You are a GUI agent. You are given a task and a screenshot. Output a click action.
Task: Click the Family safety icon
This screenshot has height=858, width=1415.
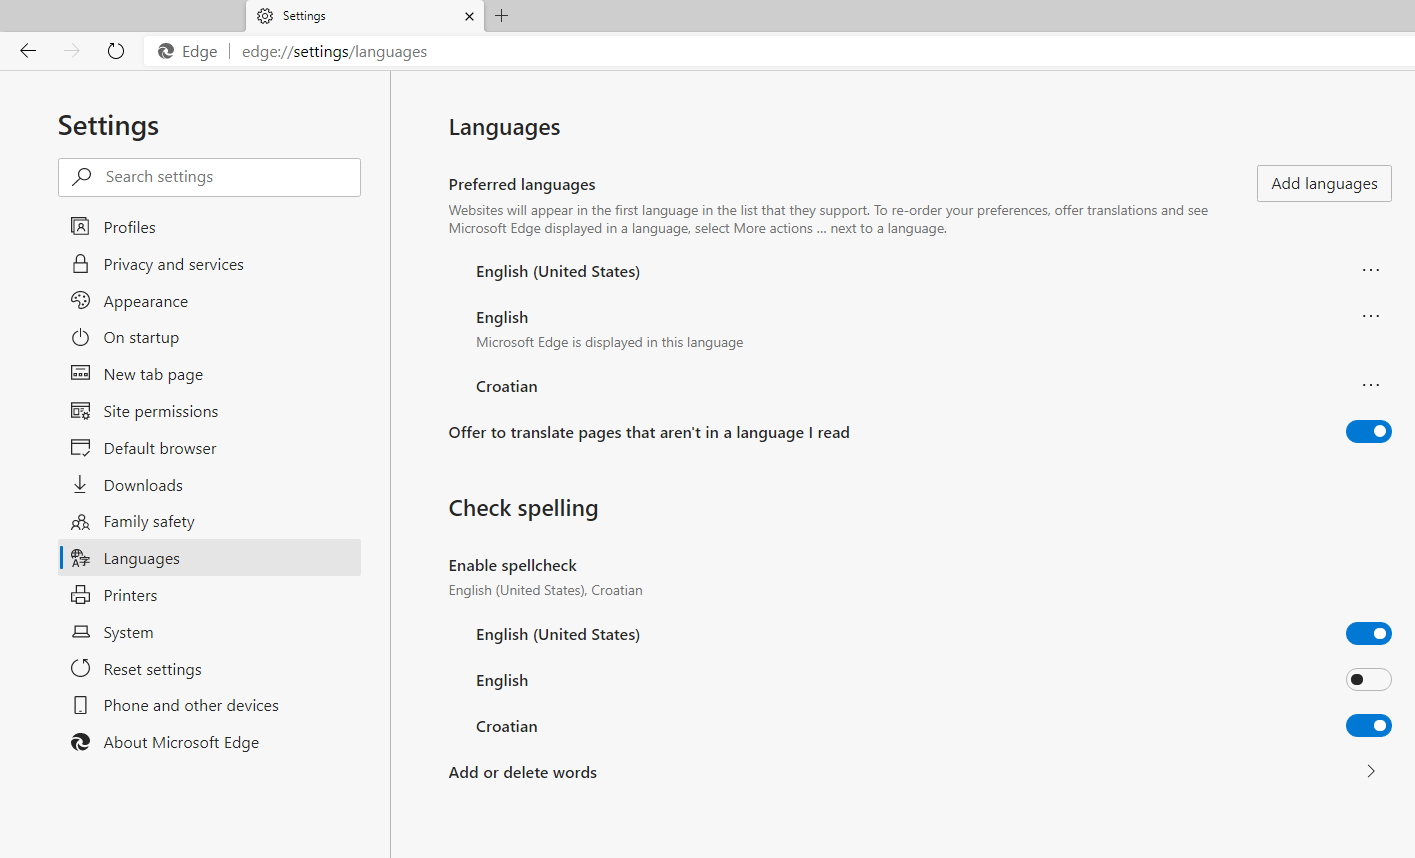click(x=80, y=521)
